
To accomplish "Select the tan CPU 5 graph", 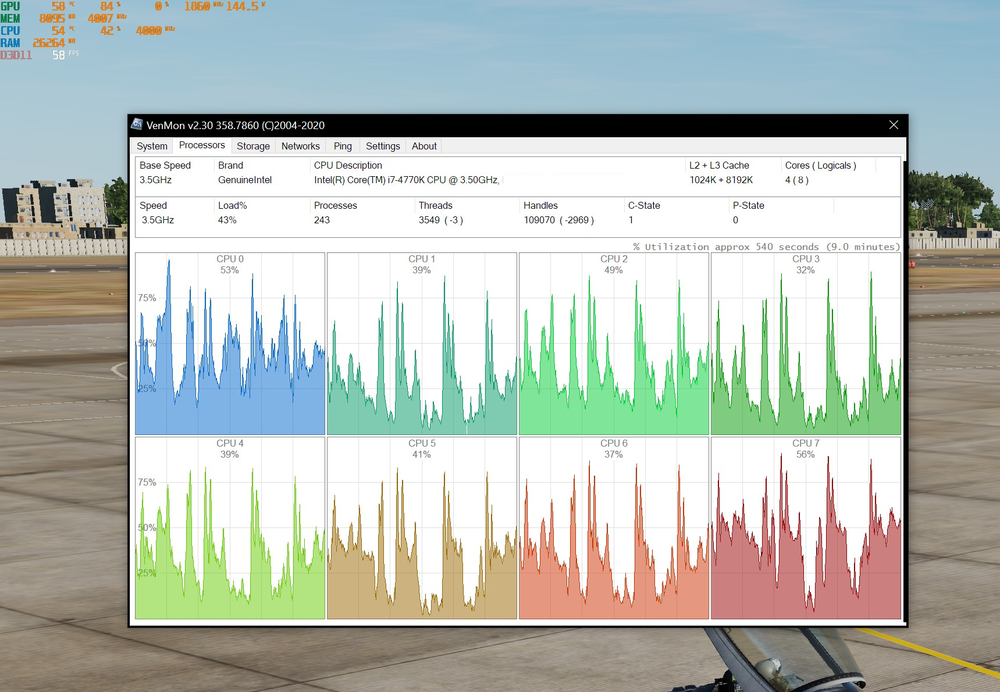I will coord(421,528).
